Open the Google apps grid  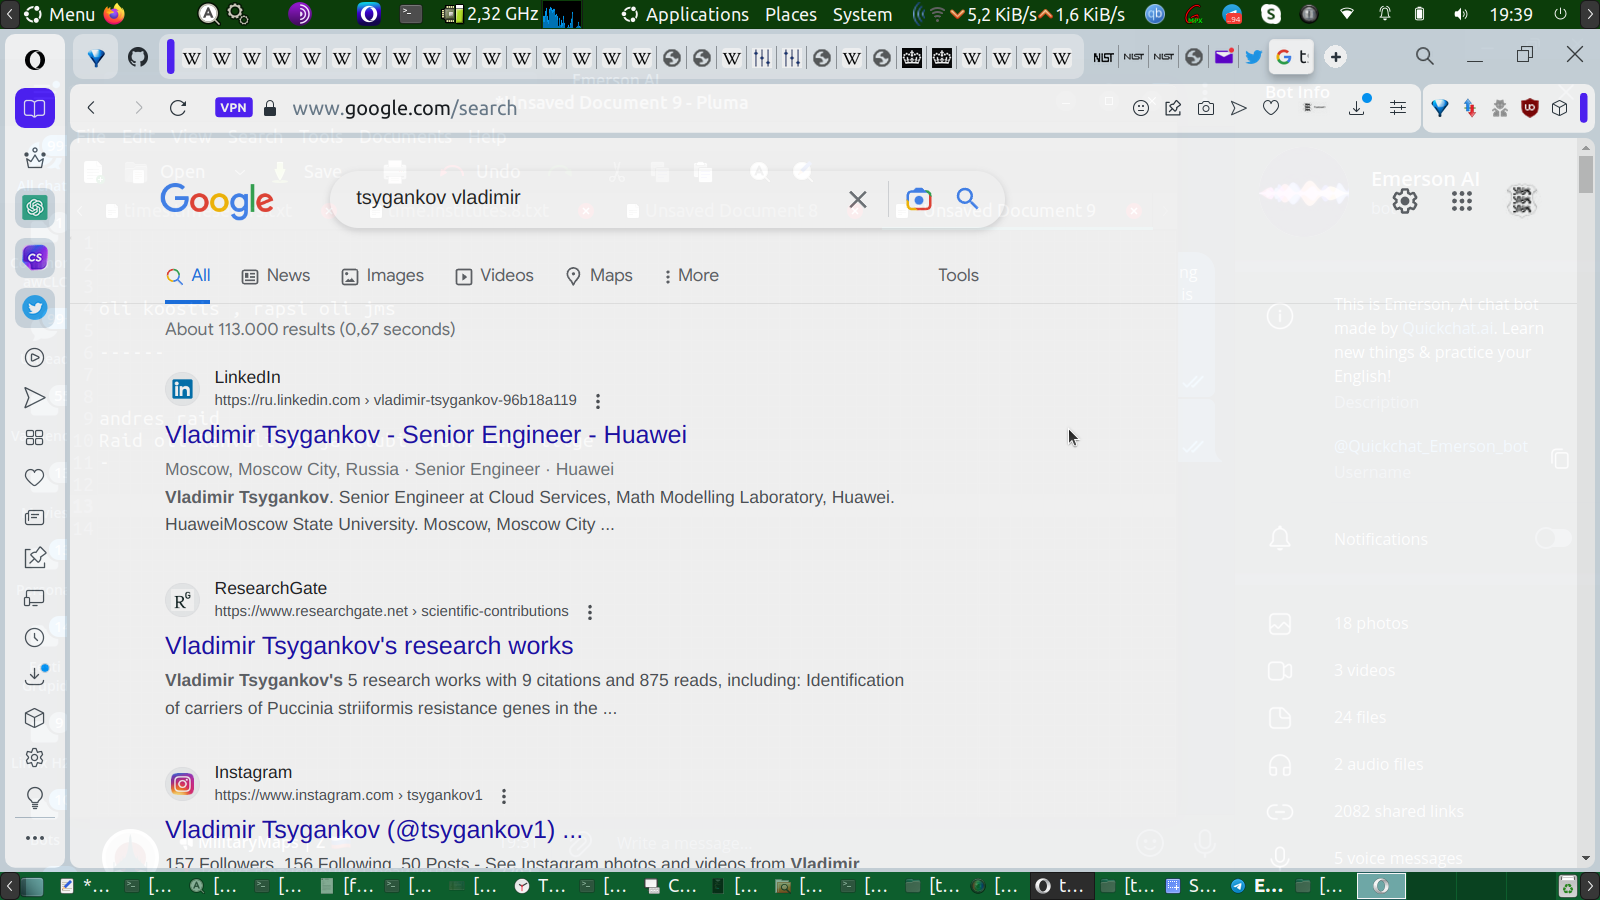pyautogui.click(x=1462, y=201)
